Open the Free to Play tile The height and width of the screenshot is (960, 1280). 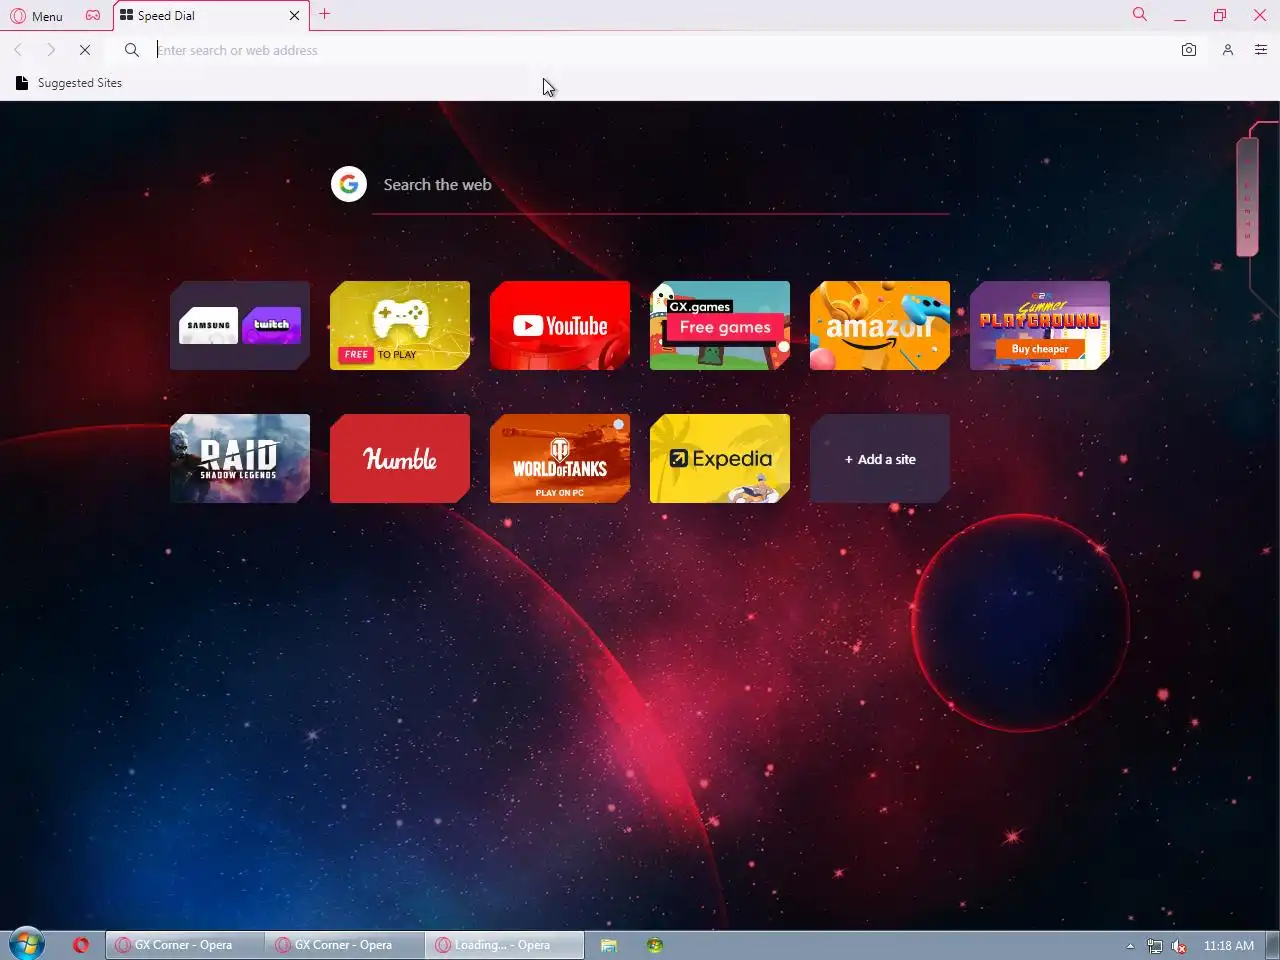400,325
